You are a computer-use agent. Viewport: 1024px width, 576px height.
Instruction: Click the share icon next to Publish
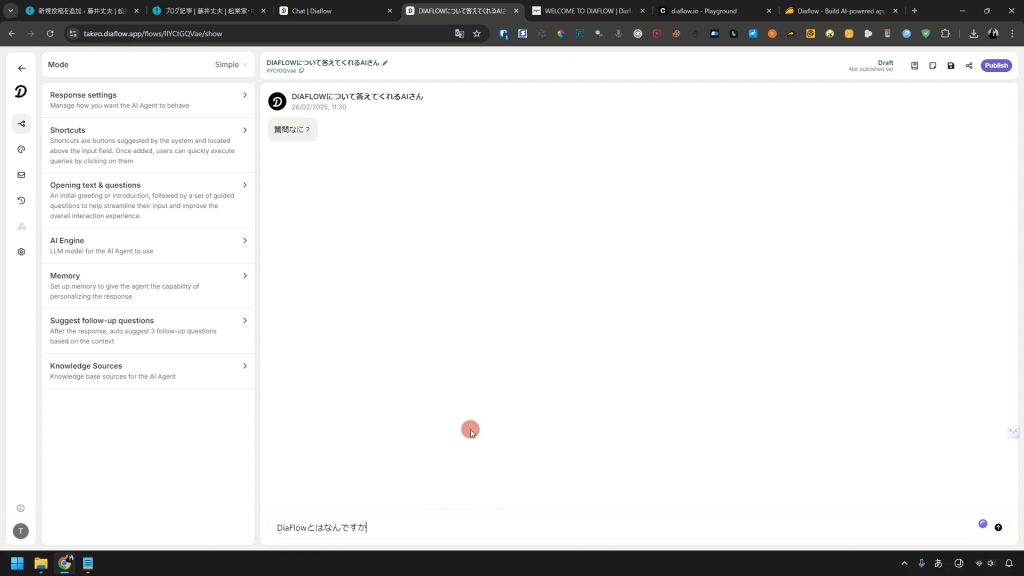[x=969, y=65]
